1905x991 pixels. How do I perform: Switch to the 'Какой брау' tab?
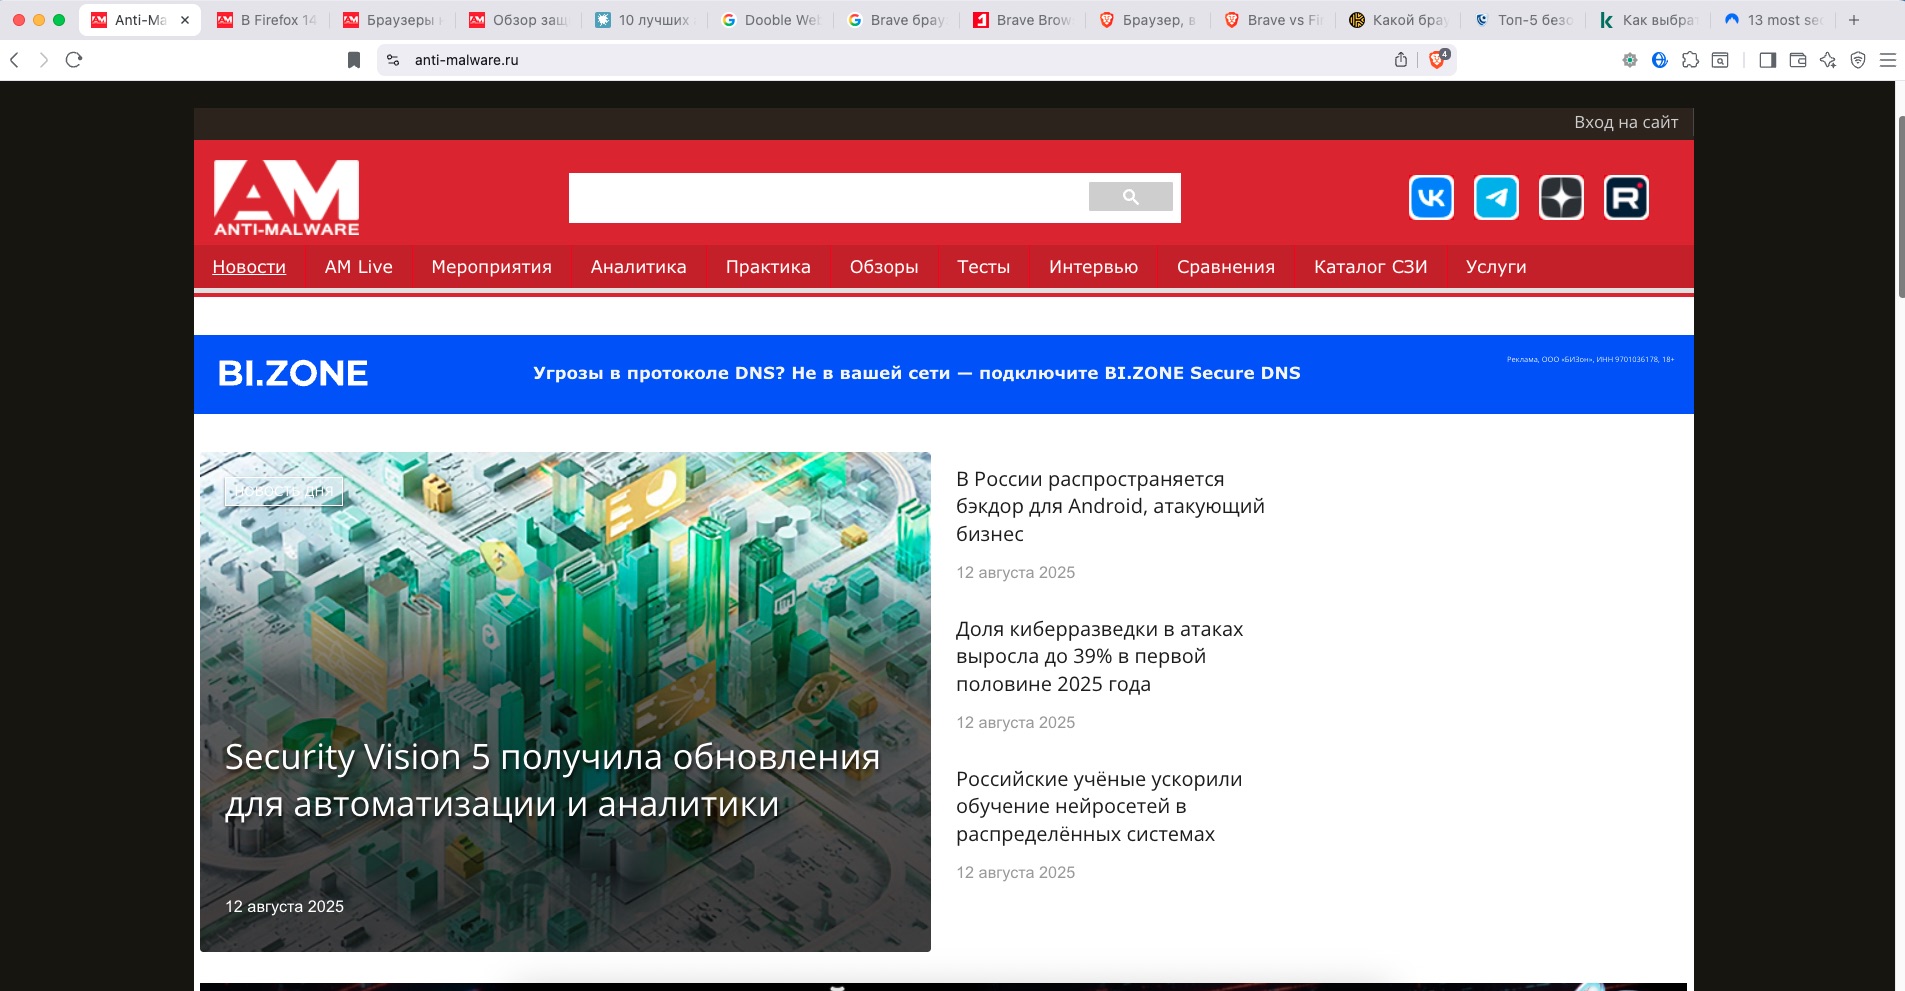[x=1400, y=20]
